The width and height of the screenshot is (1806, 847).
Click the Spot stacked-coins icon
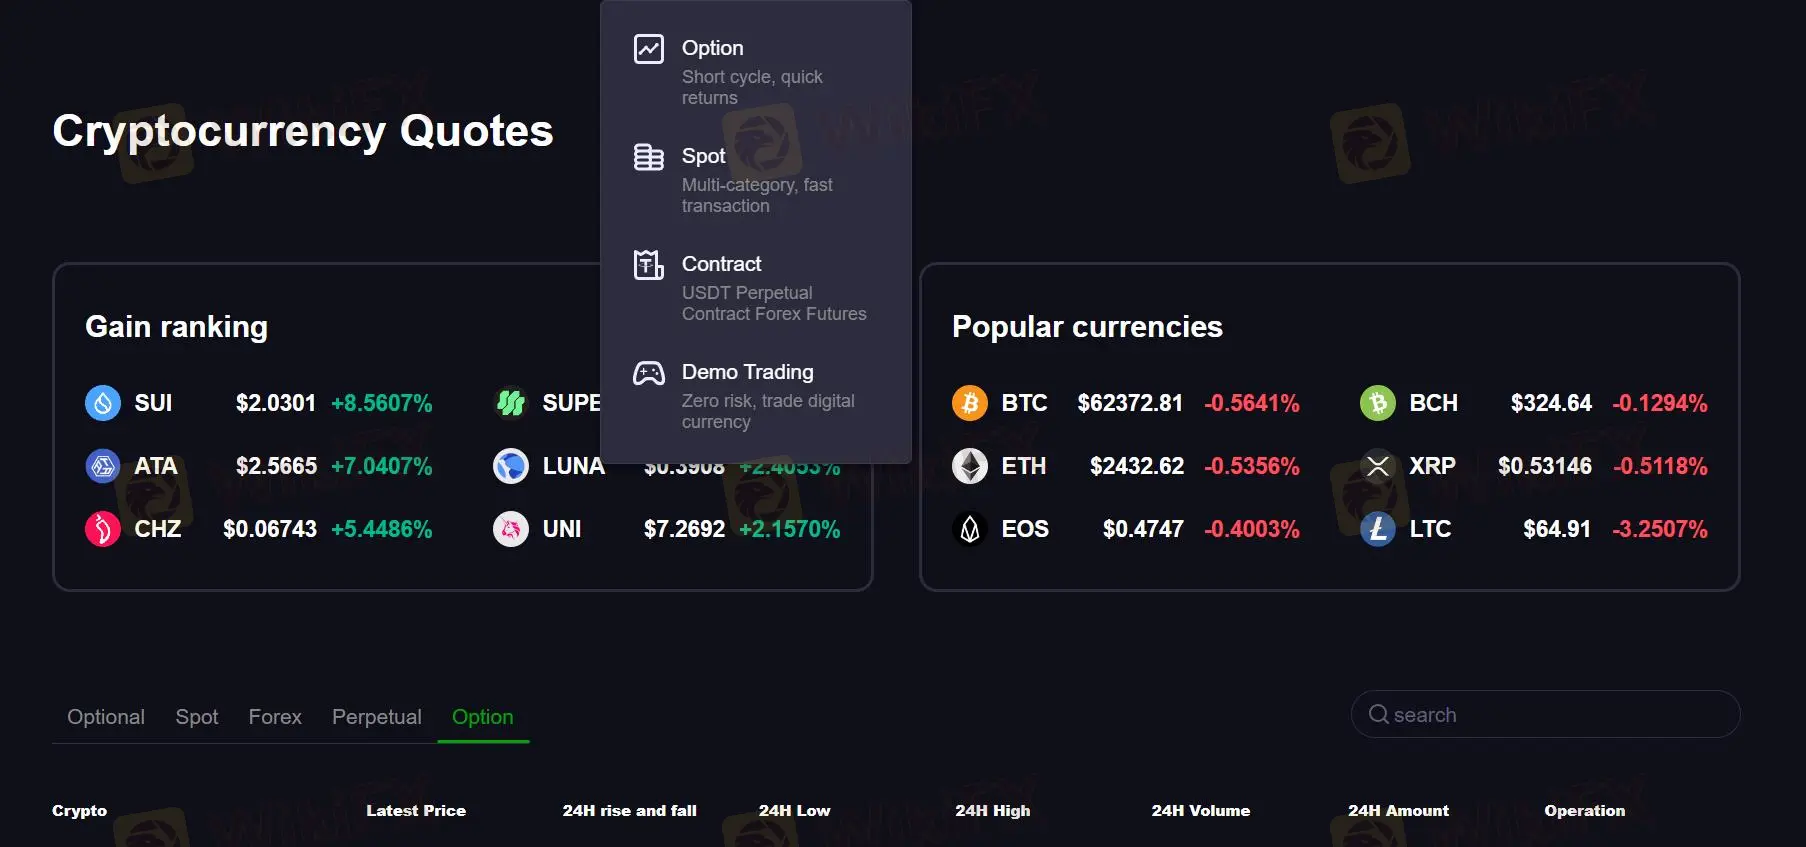coord(649,157)
